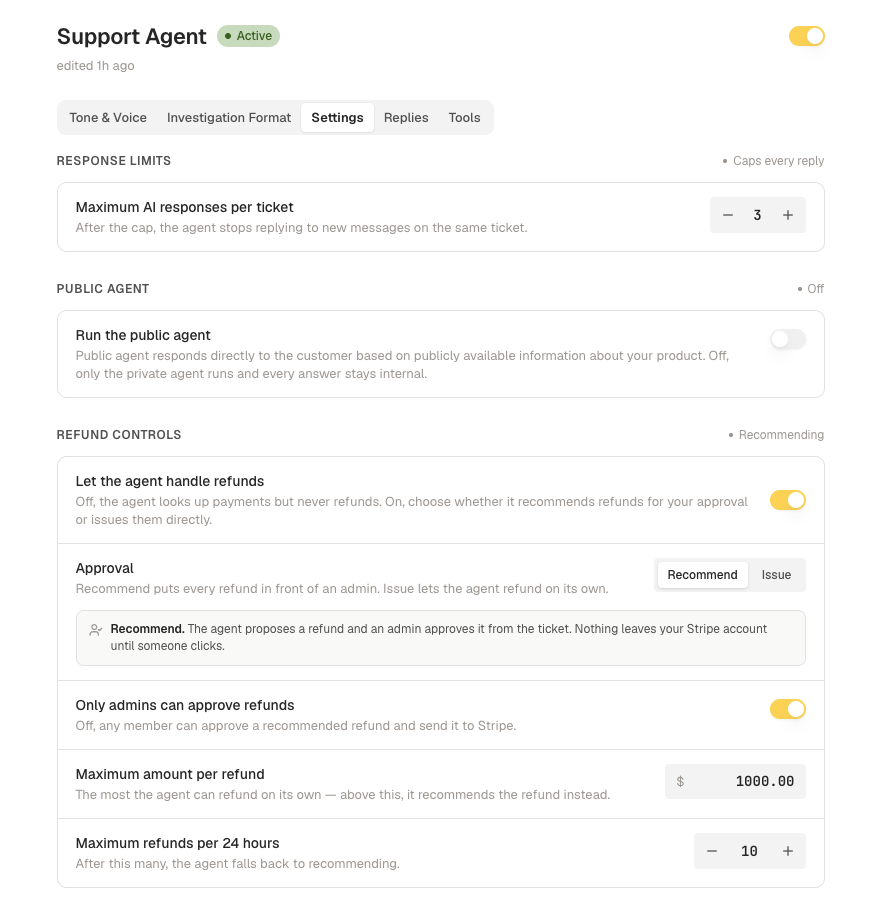This screenshot has height=911, width=875.
Task: Click the 'Off' status next to Public Agent
Action: coord(815,289)
